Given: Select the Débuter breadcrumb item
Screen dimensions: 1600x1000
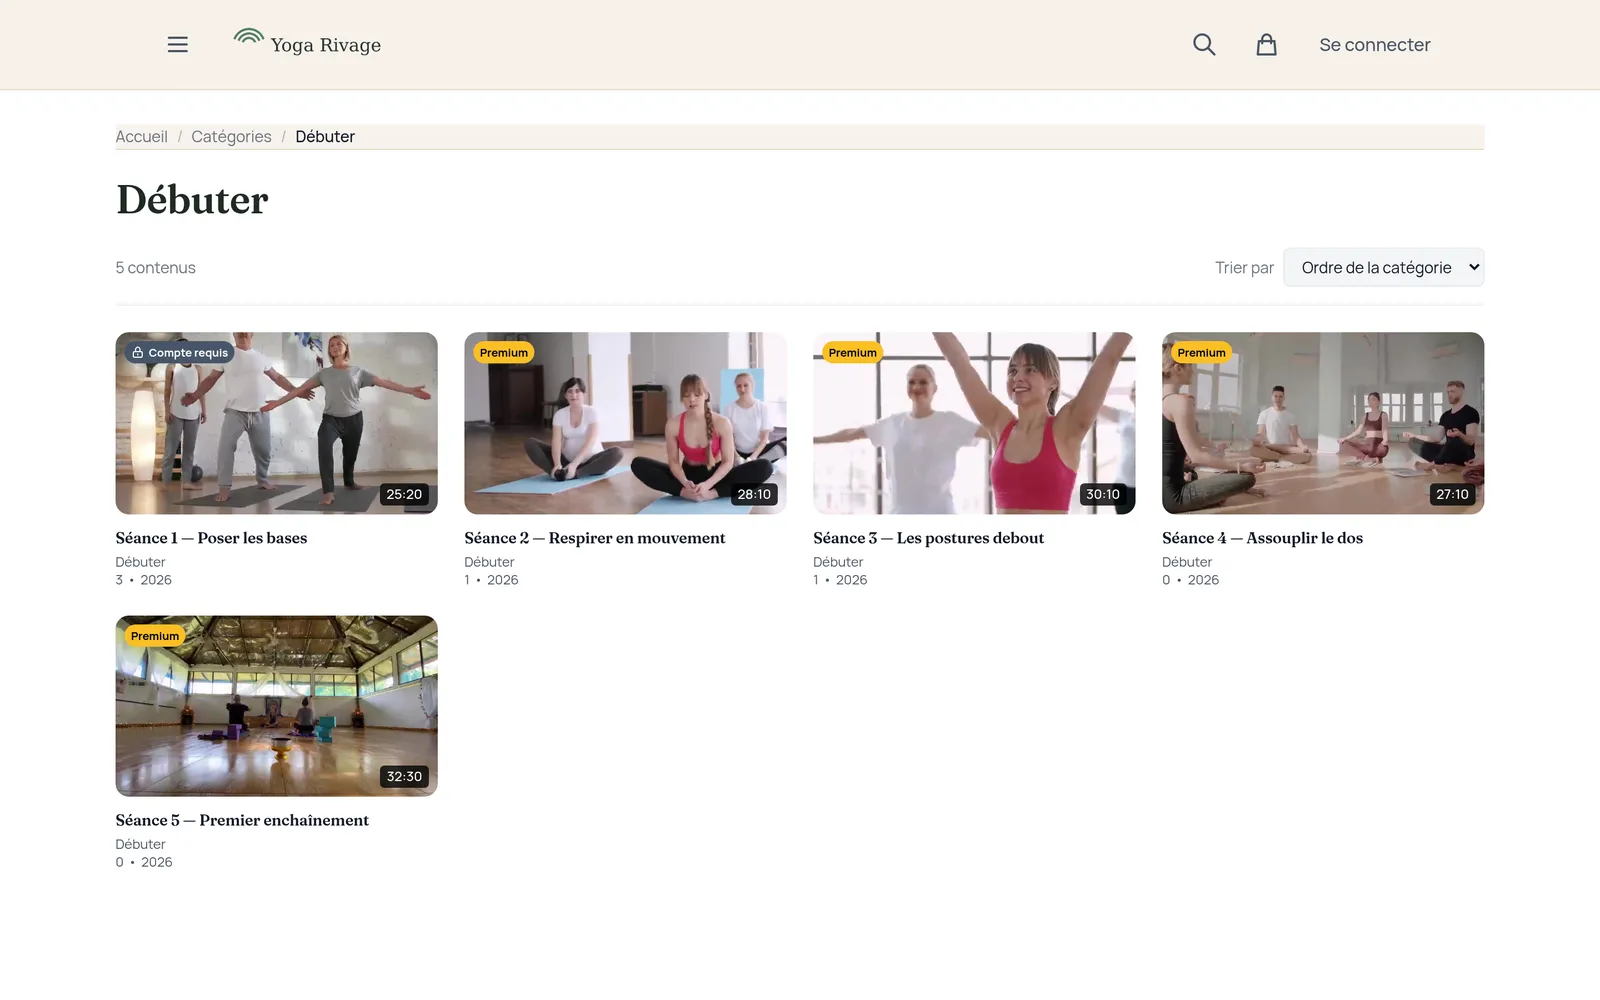Looking at the screenshot, I should 325,137.
